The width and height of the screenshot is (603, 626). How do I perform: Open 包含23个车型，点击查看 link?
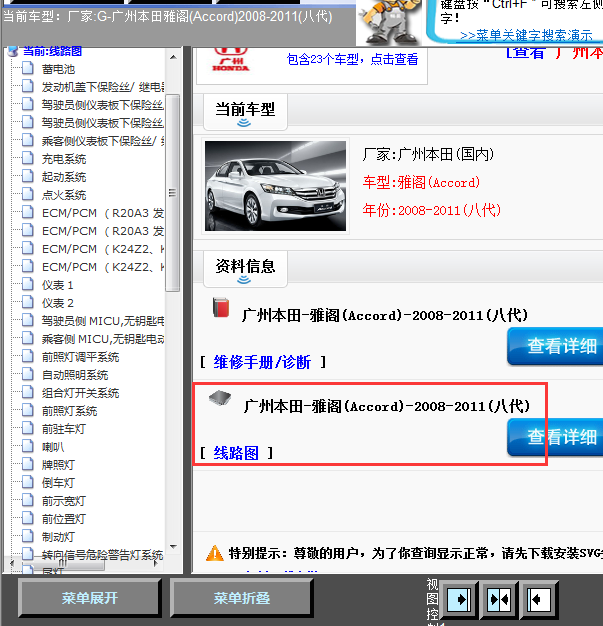pos(352,59)
